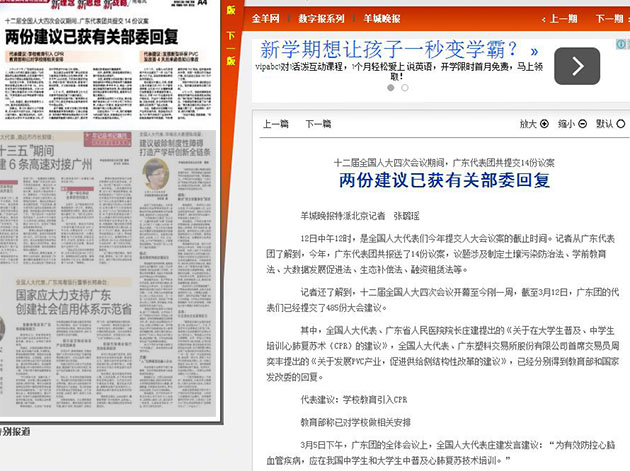Go to next issue 下一期
The width and height of the screenshot is (630, 471).
(x=609, y=19)
